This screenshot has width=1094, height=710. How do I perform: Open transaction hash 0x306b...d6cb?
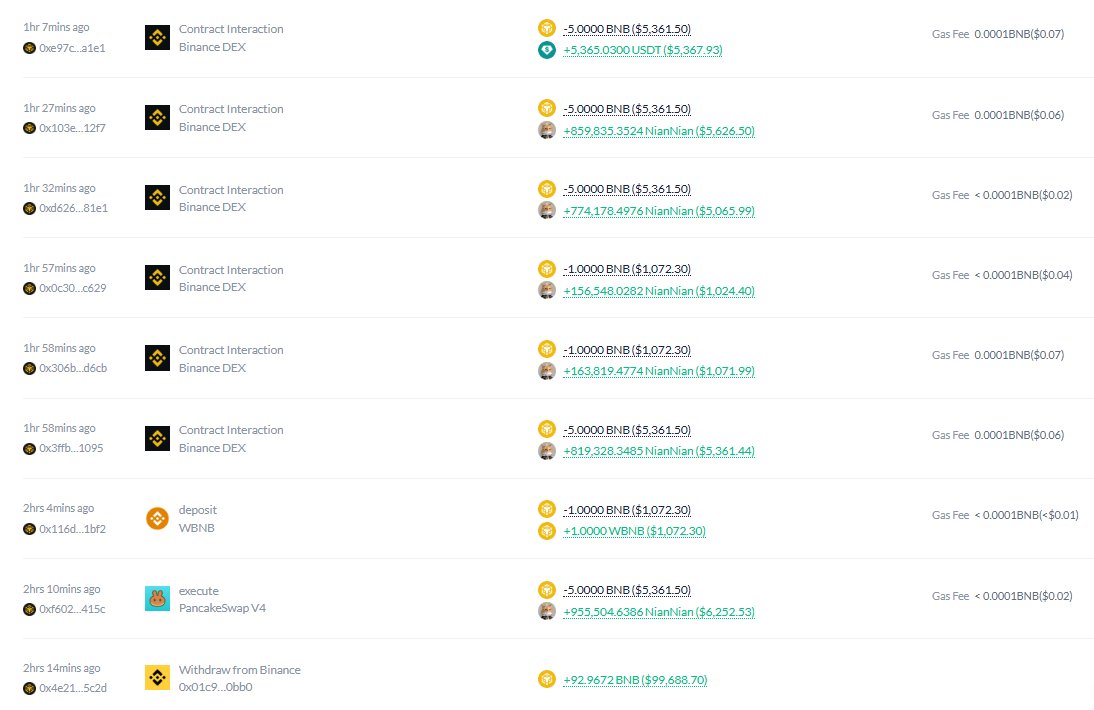point(73,368)
